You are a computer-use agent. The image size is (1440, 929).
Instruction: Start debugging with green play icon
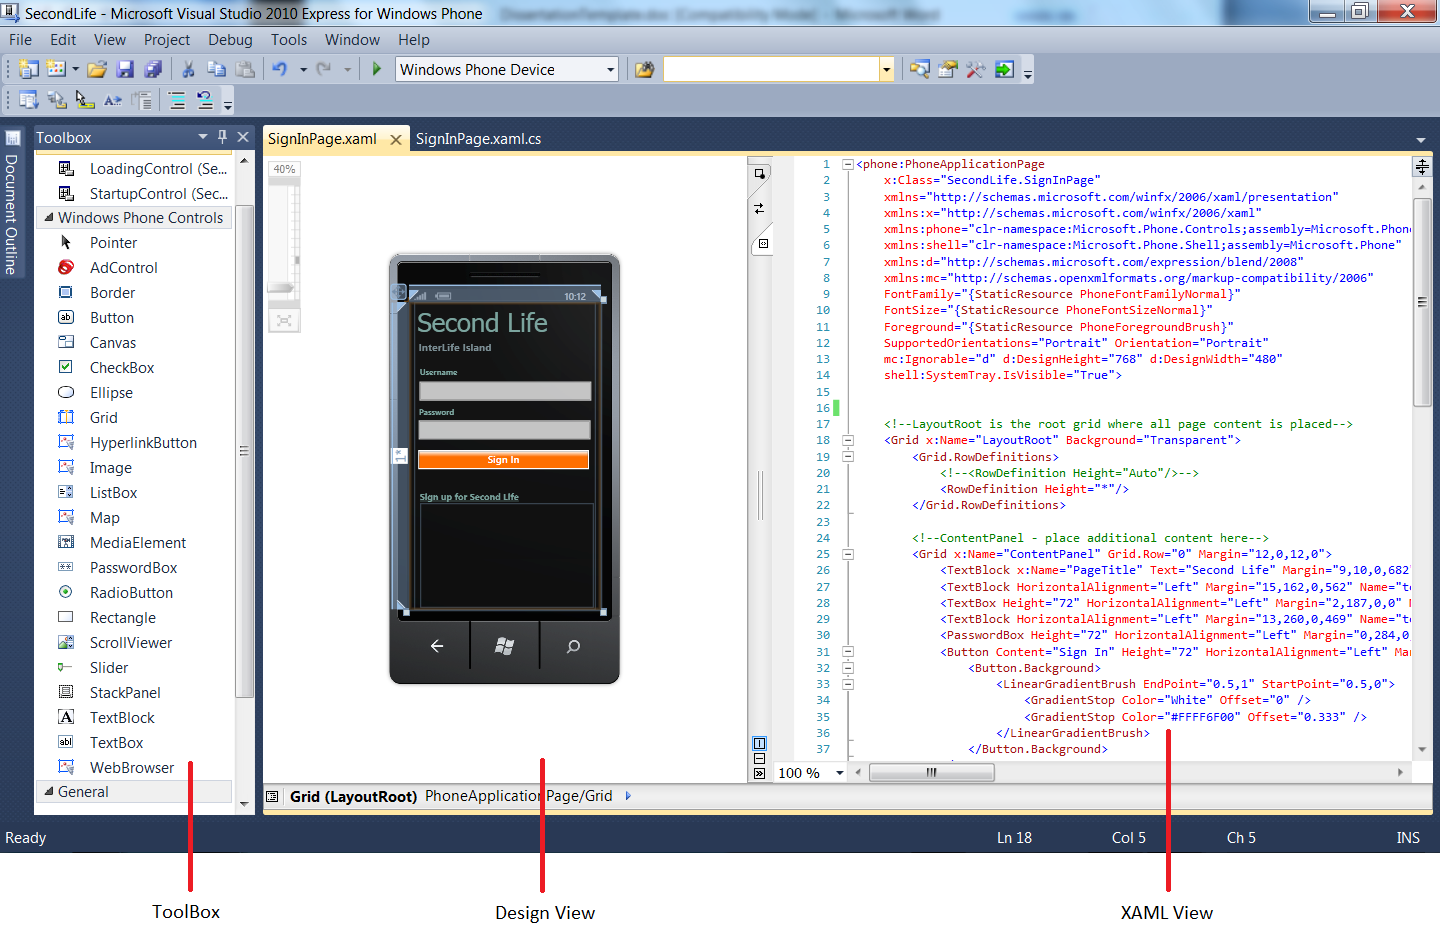click(x=377, y=69)
